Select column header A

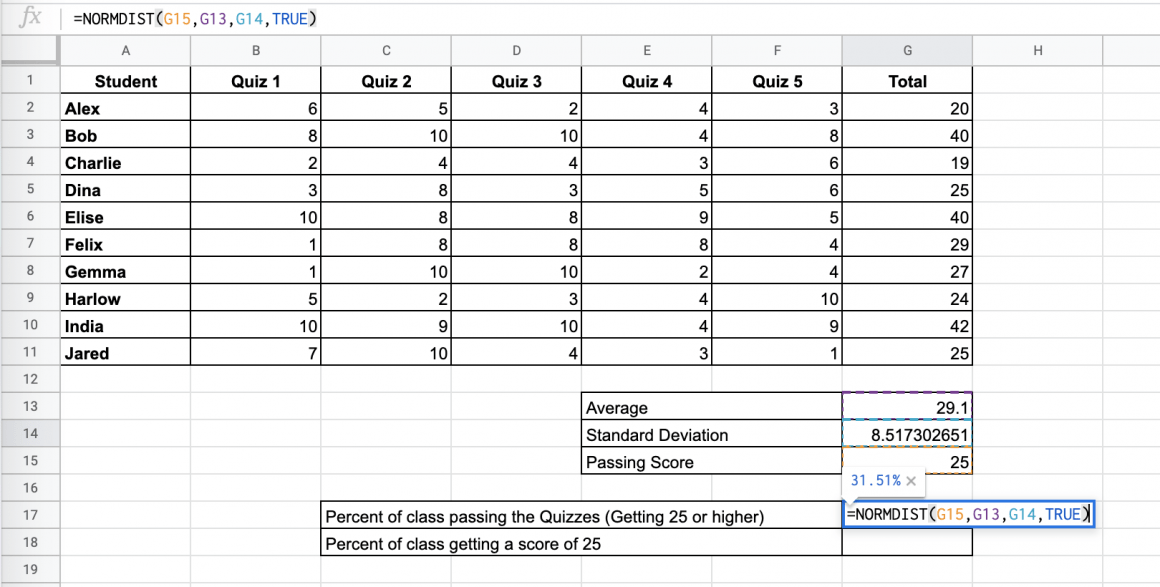pyautogui.click(x=125, y=49)
